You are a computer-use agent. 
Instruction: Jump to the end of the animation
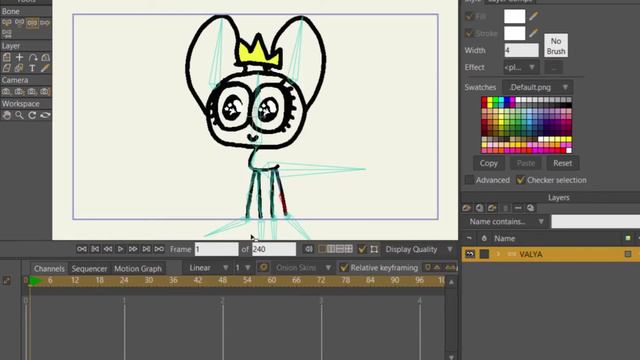159,249
